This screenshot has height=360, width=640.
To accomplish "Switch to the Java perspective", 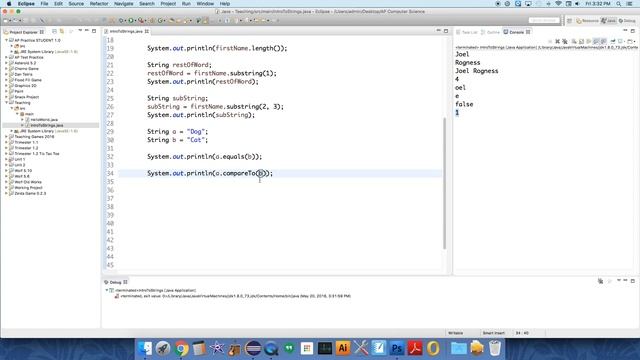I will coord(608,20).
